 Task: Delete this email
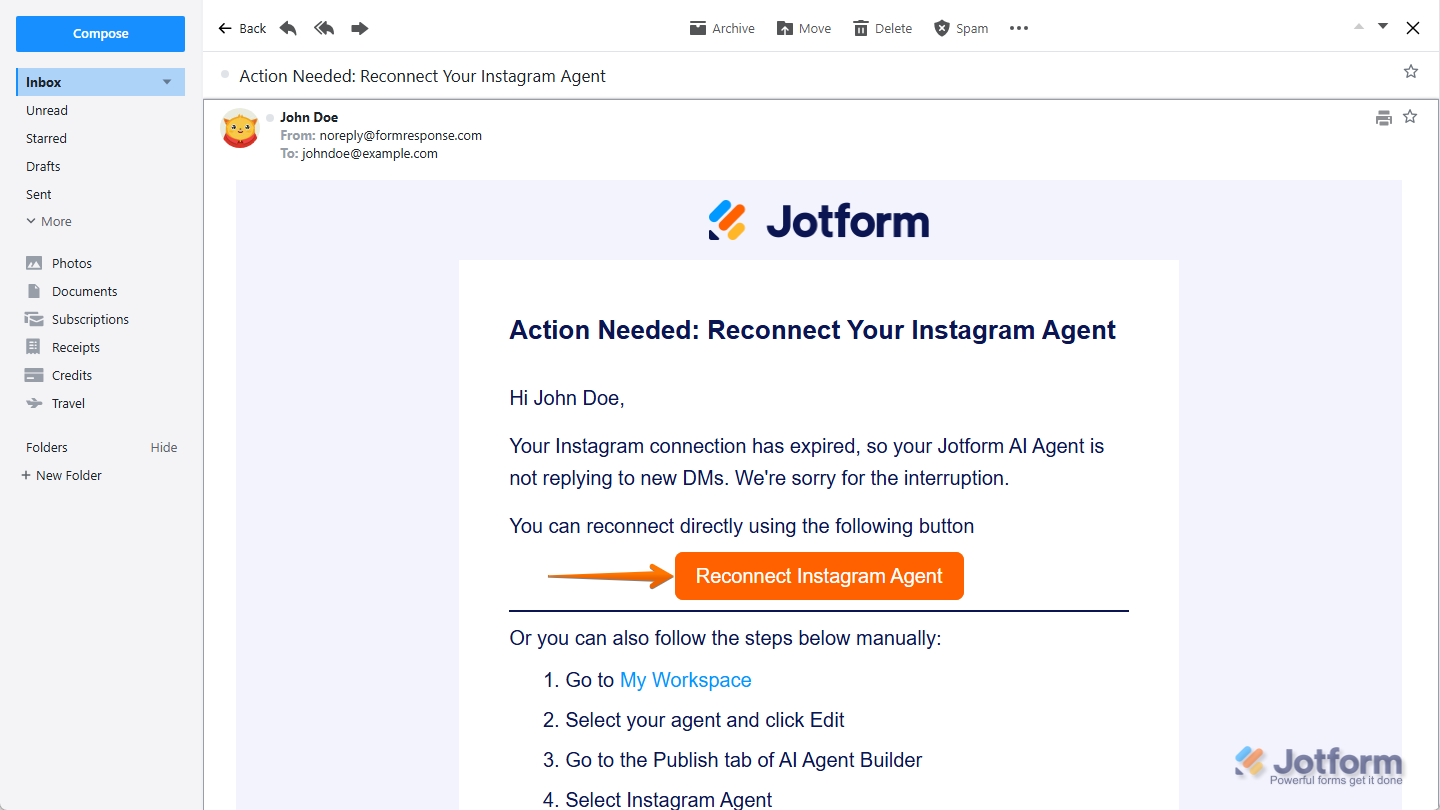pyautogui.click(x=881, y=27)
